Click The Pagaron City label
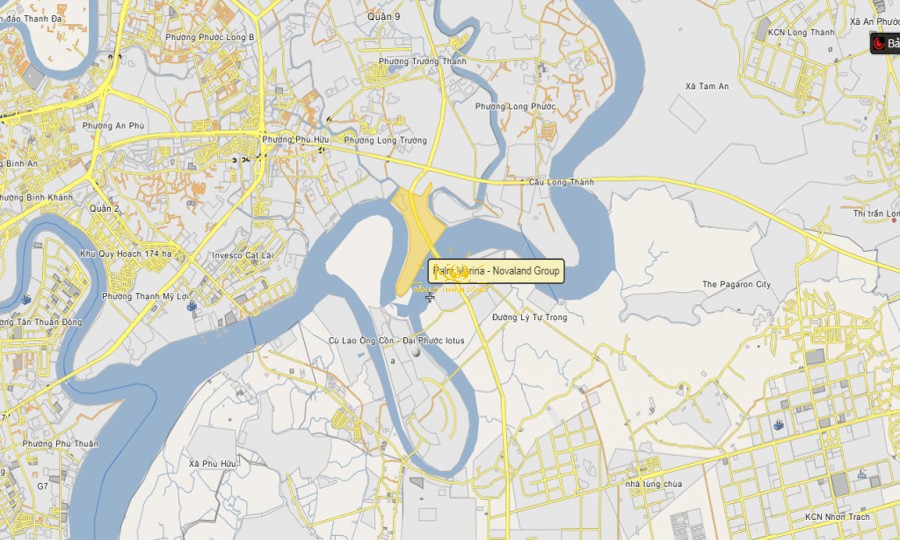900x540 pixels. click(x=736, y=285)
